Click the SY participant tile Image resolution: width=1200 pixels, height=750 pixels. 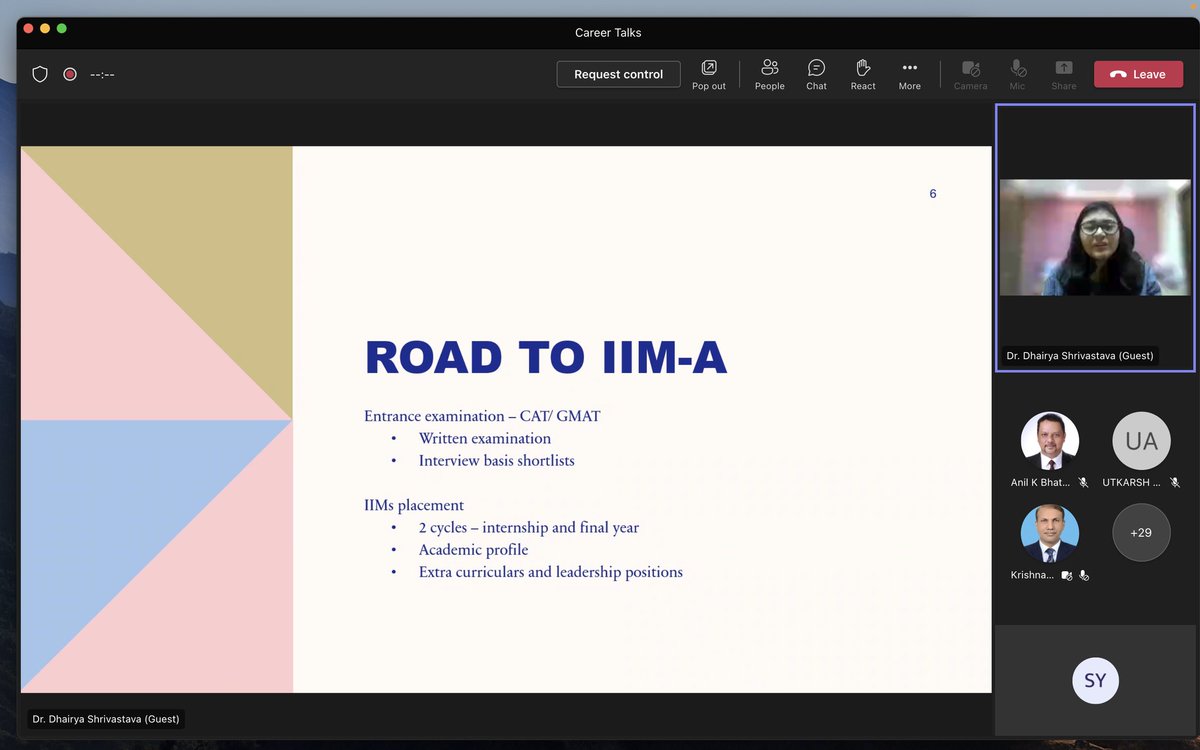1095,681
